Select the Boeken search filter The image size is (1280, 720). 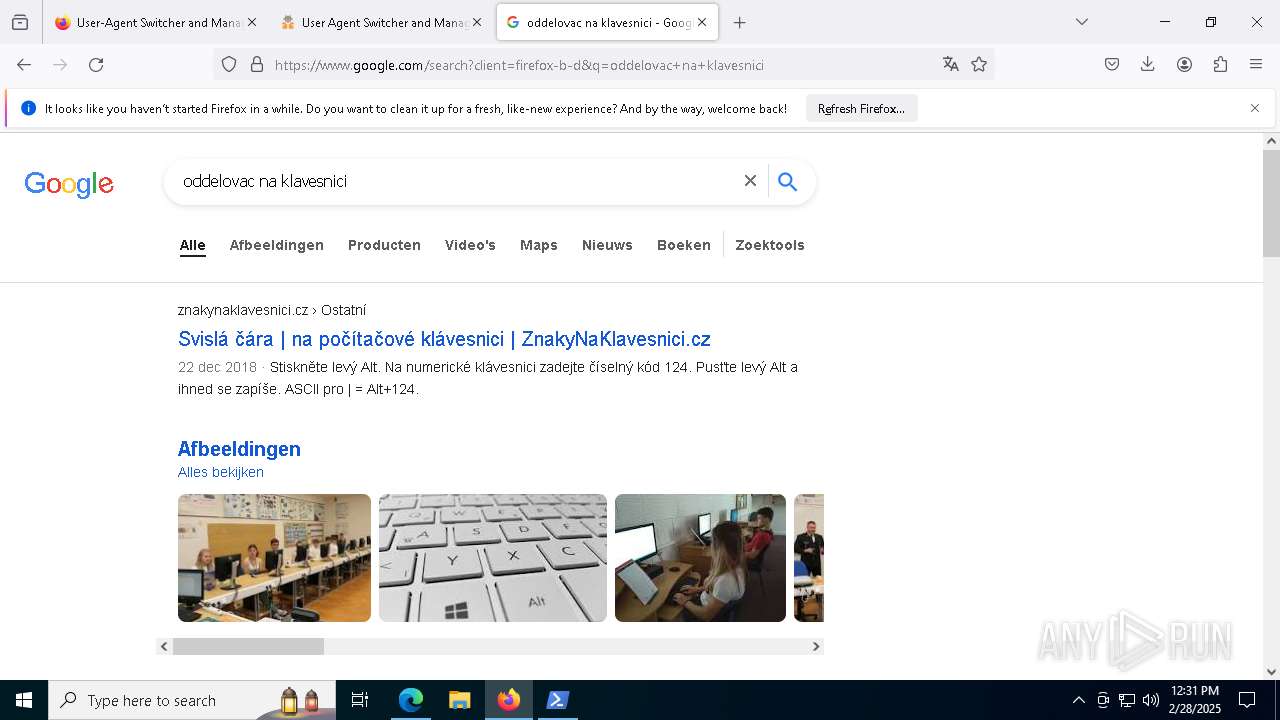click(684, 245)
